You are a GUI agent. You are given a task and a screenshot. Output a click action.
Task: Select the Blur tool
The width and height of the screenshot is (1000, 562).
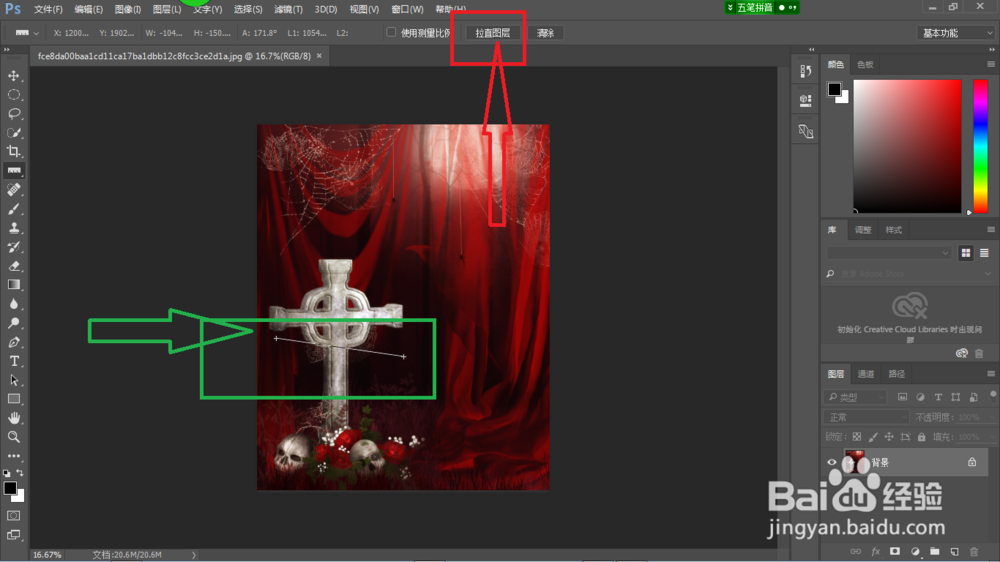pyautogui.click(x=13, y=304)
